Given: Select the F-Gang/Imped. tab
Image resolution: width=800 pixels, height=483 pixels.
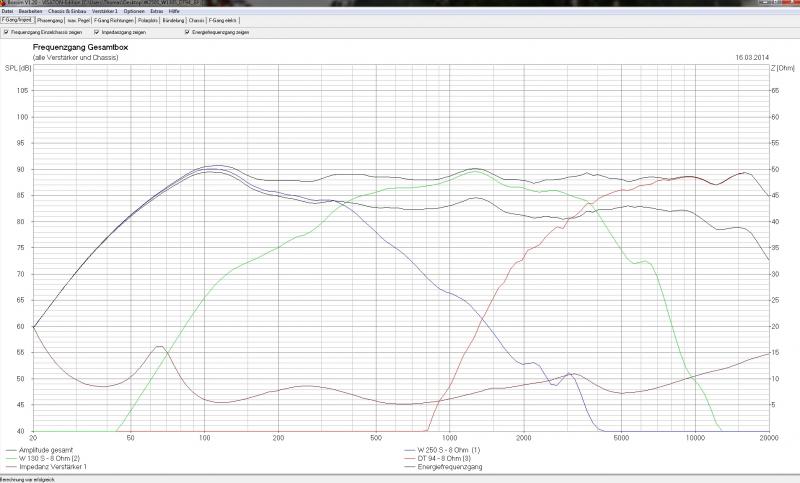Looking at the screenshot, I should click(x=17, y=20).
